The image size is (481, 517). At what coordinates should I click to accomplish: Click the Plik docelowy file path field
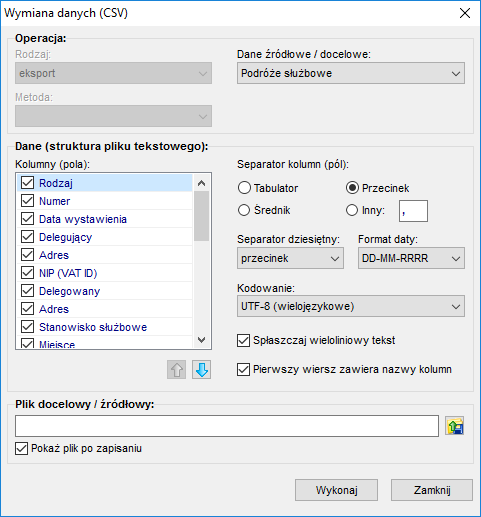coord(227,426)
